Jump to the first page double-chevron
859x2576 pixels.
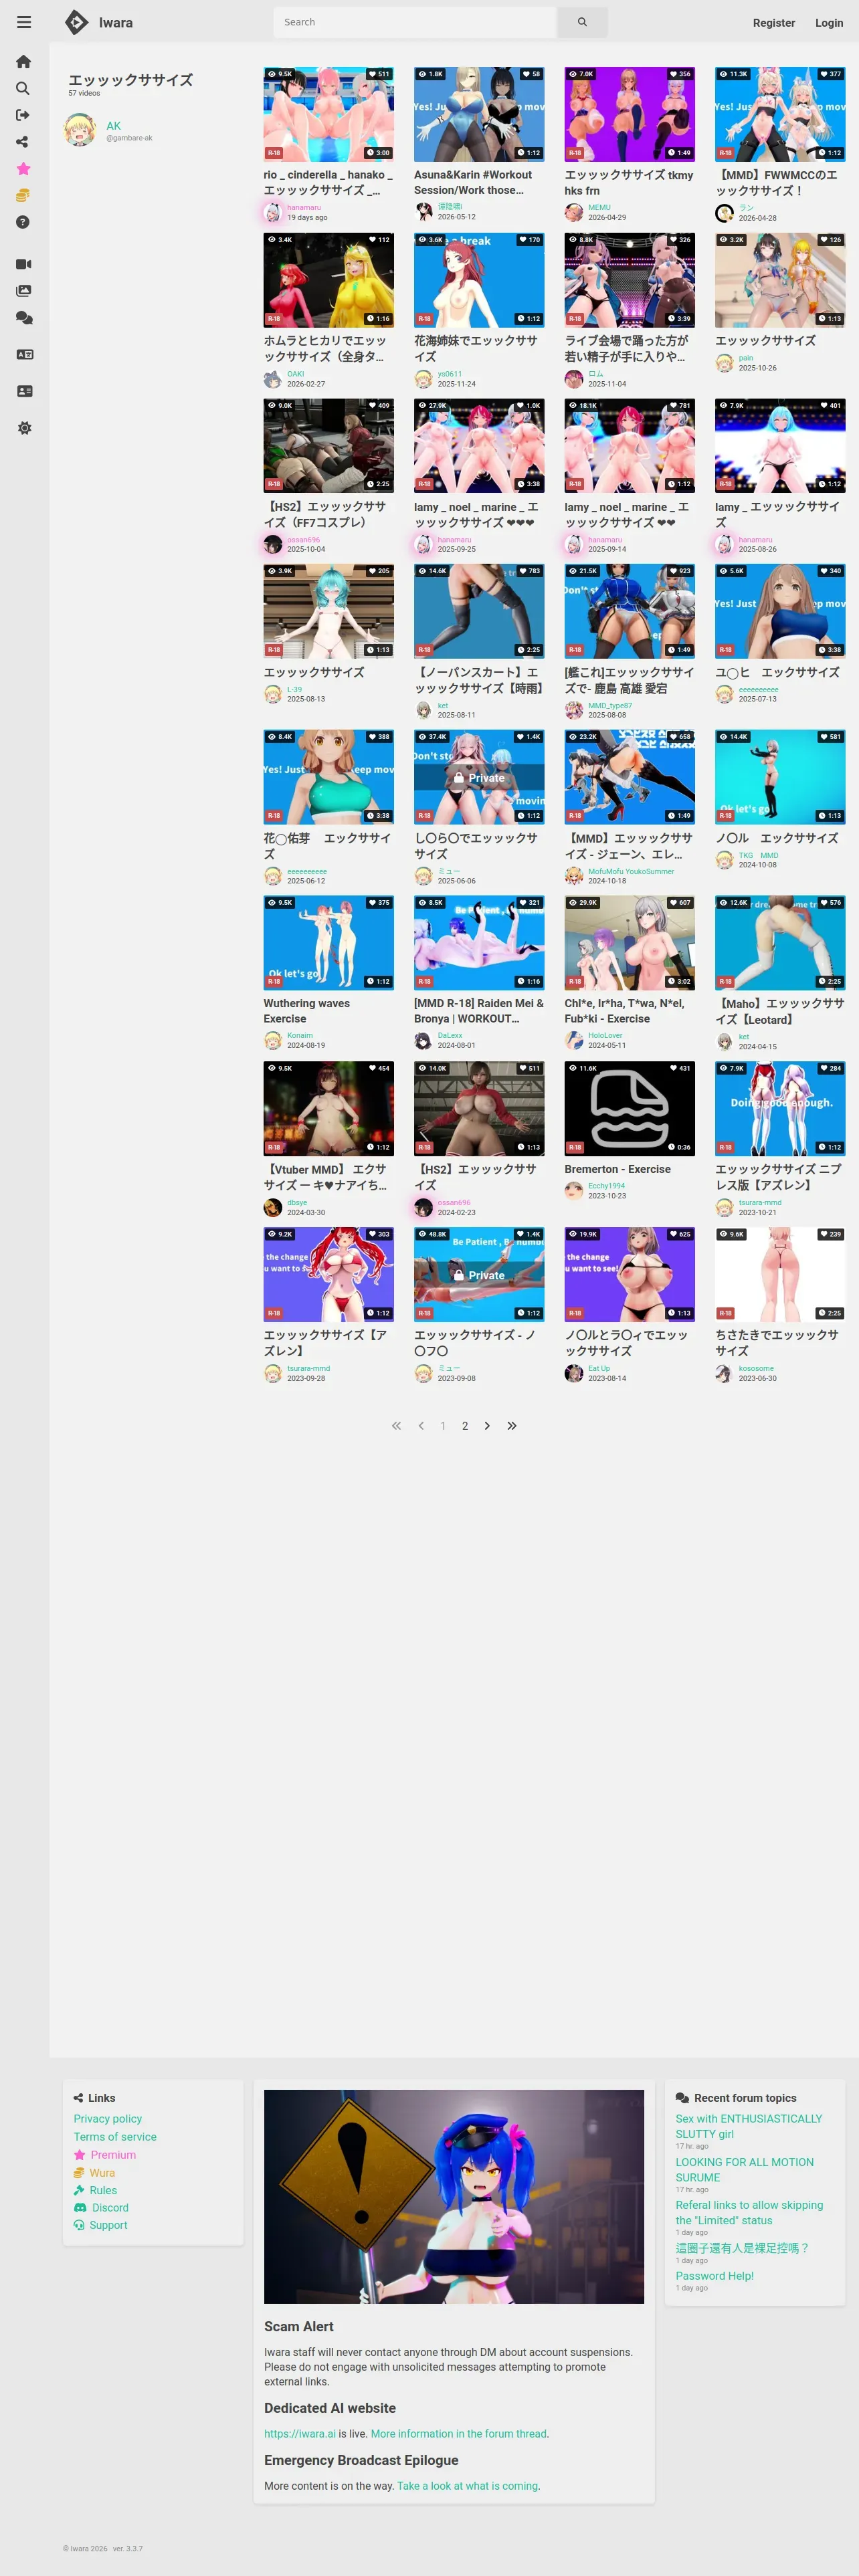pos(396,1426)
